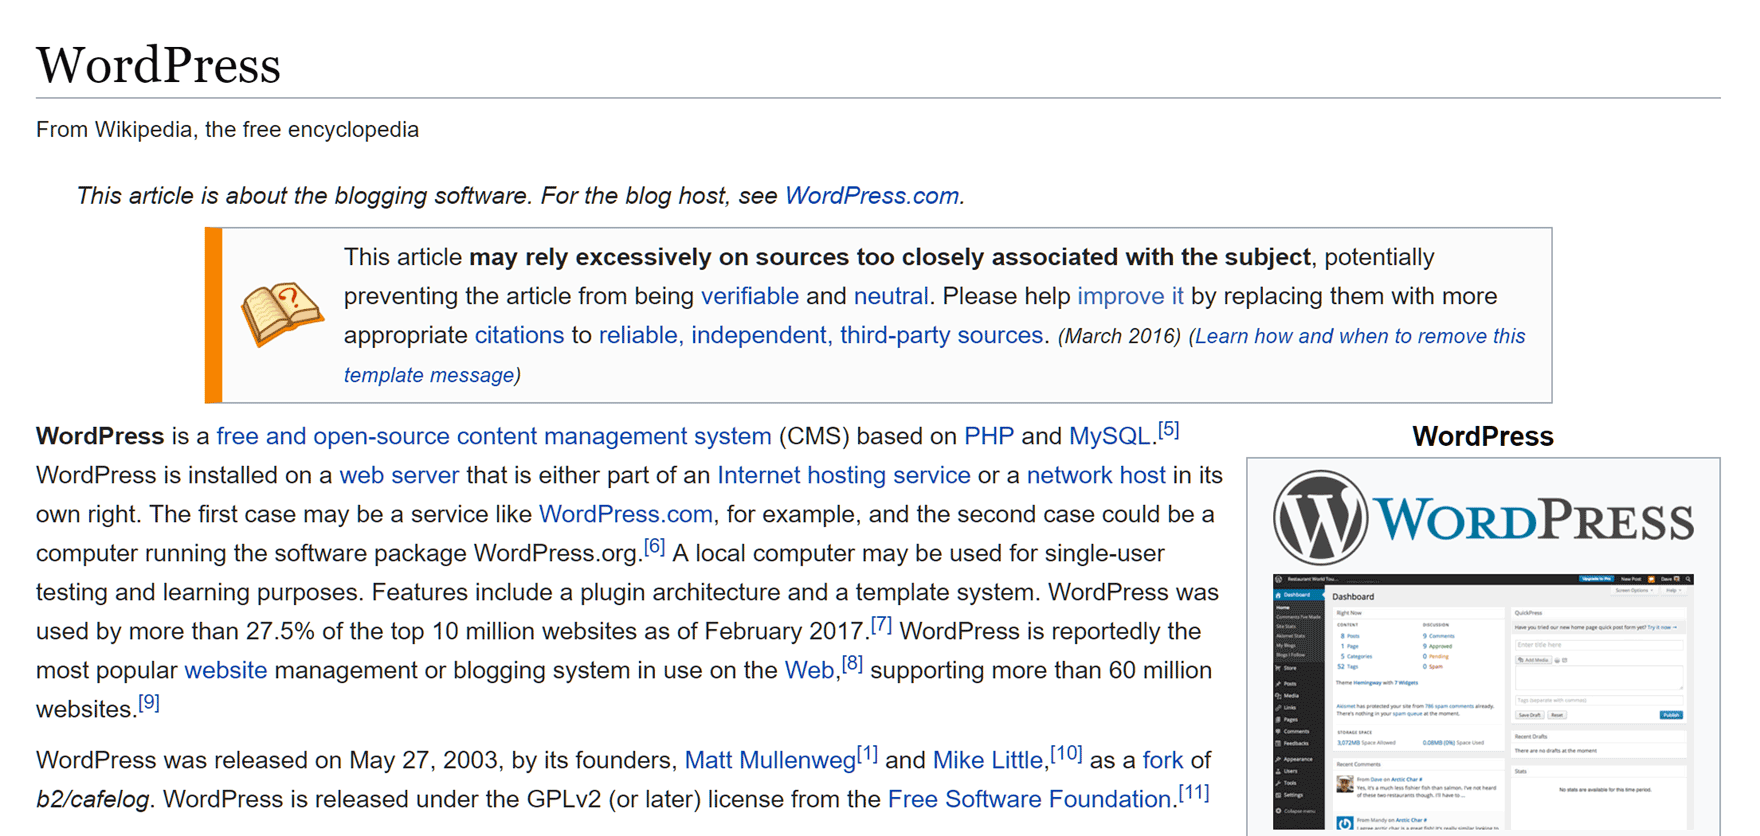Open 'reliable, independent, third-party sources' link
The width and height of the screenshot is (1760, 836).
821,335
